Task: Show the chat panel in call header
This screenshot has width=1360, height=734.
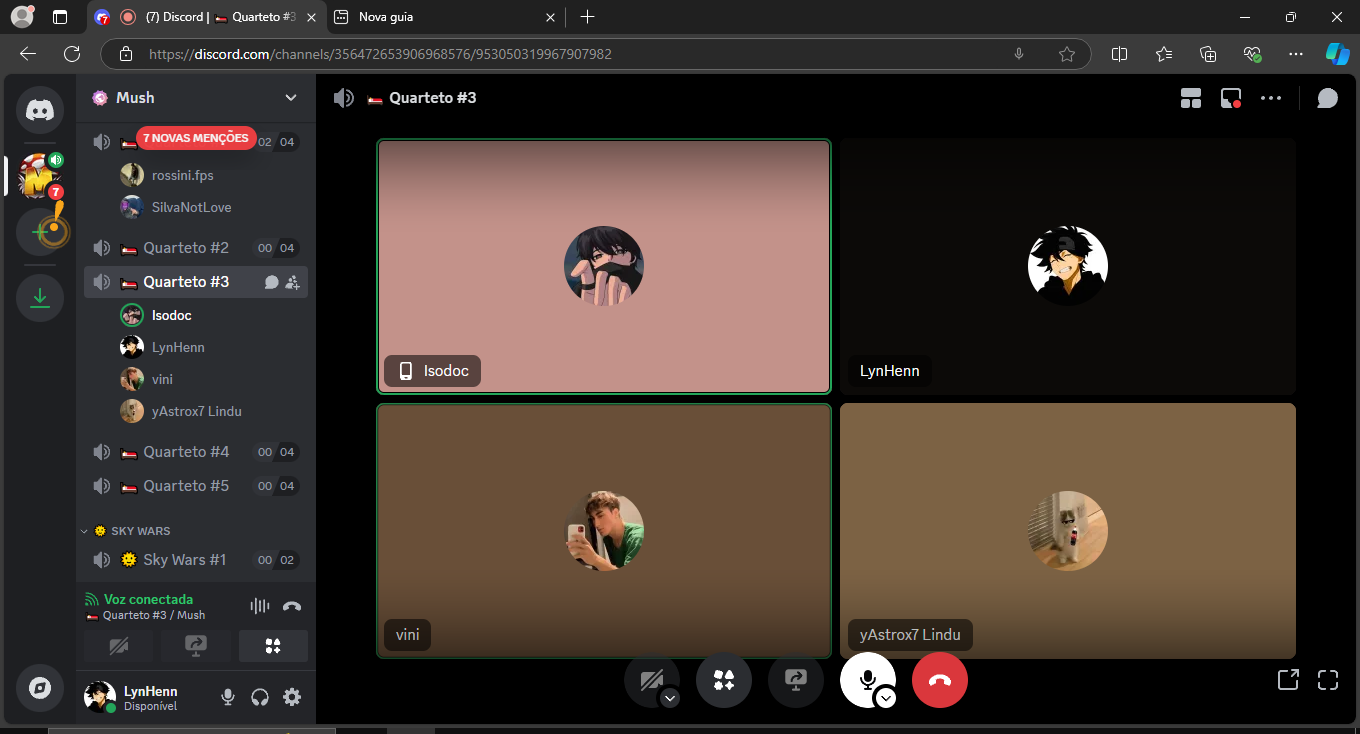Action: click(x=1328, y=98)
